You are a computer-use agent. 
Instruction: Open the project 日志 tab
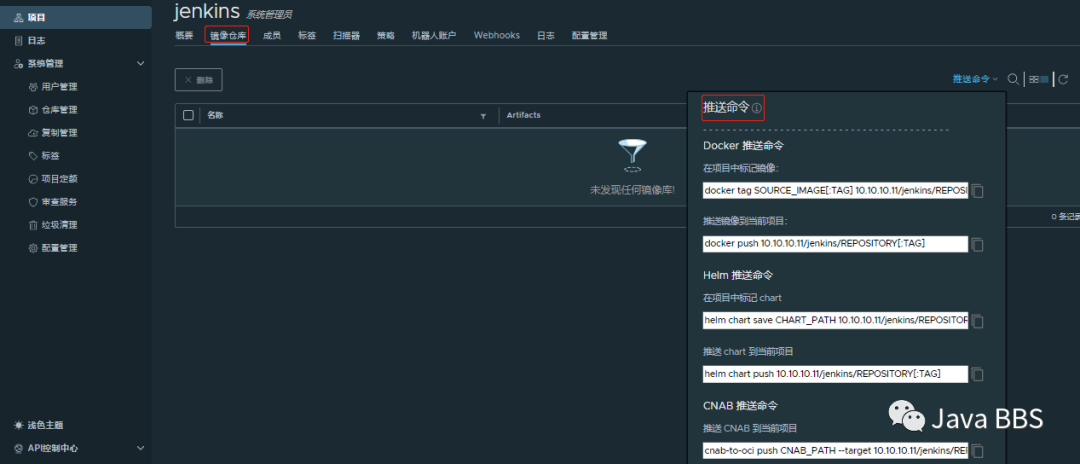(546, 36)
